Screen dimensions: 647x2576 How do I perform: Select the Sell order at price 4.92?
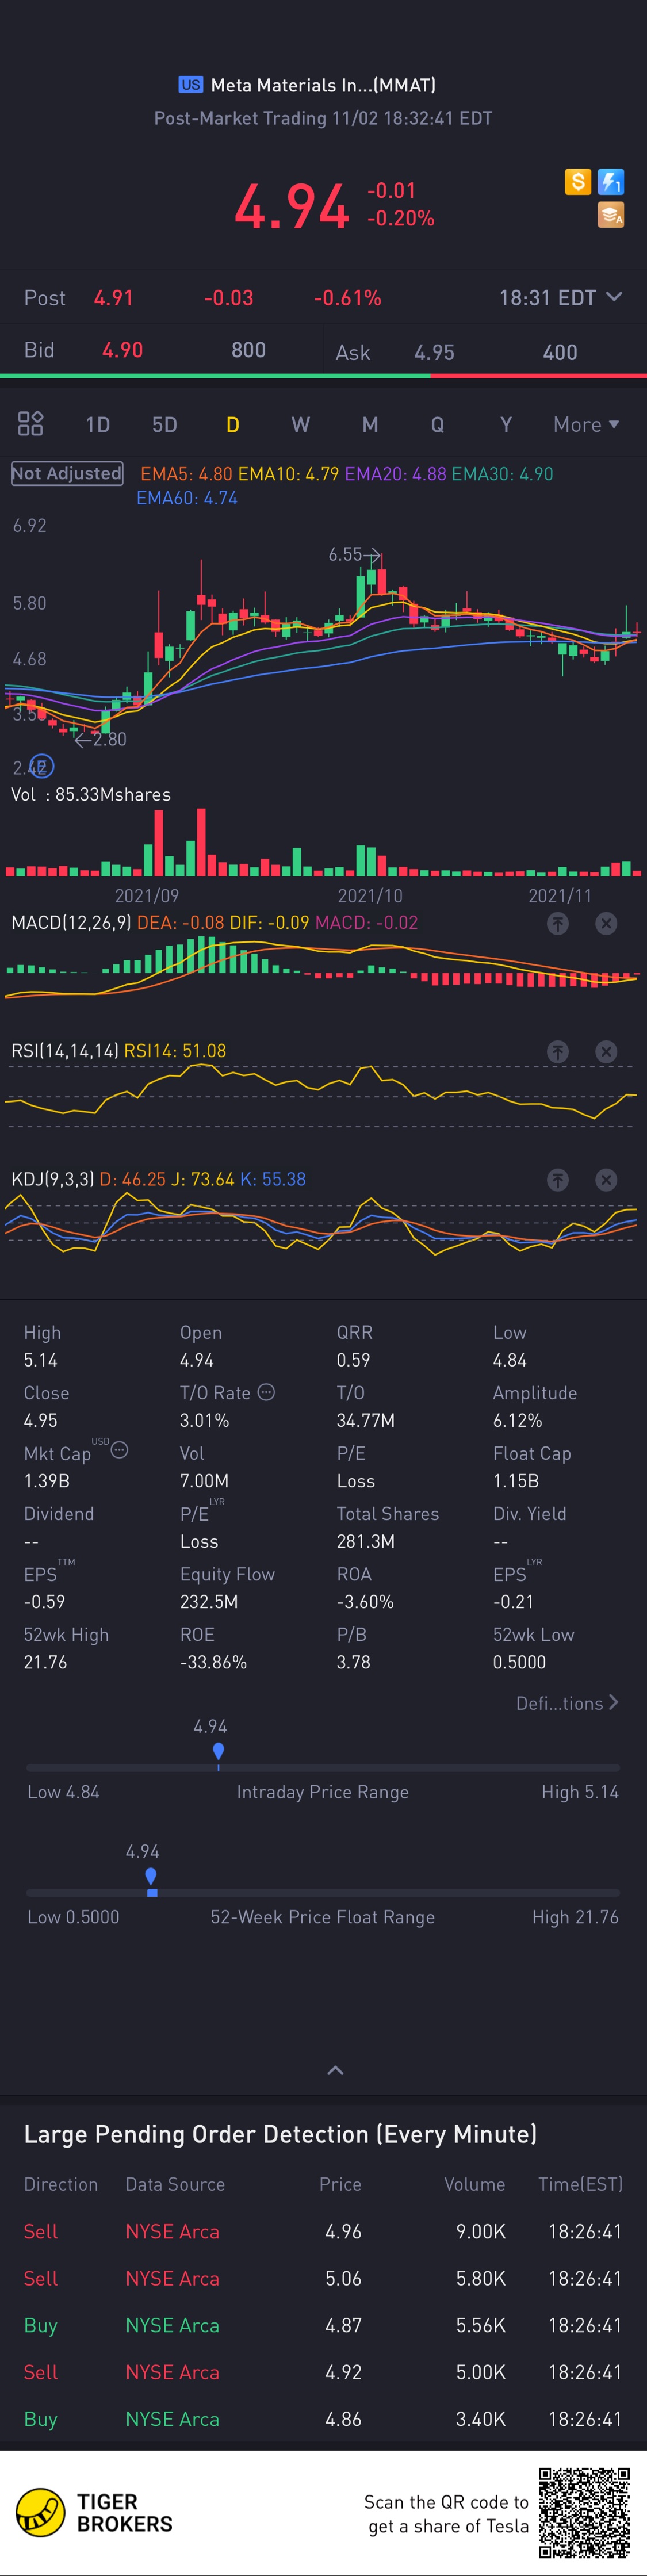pyautogui.click(x=323, y=2372)
